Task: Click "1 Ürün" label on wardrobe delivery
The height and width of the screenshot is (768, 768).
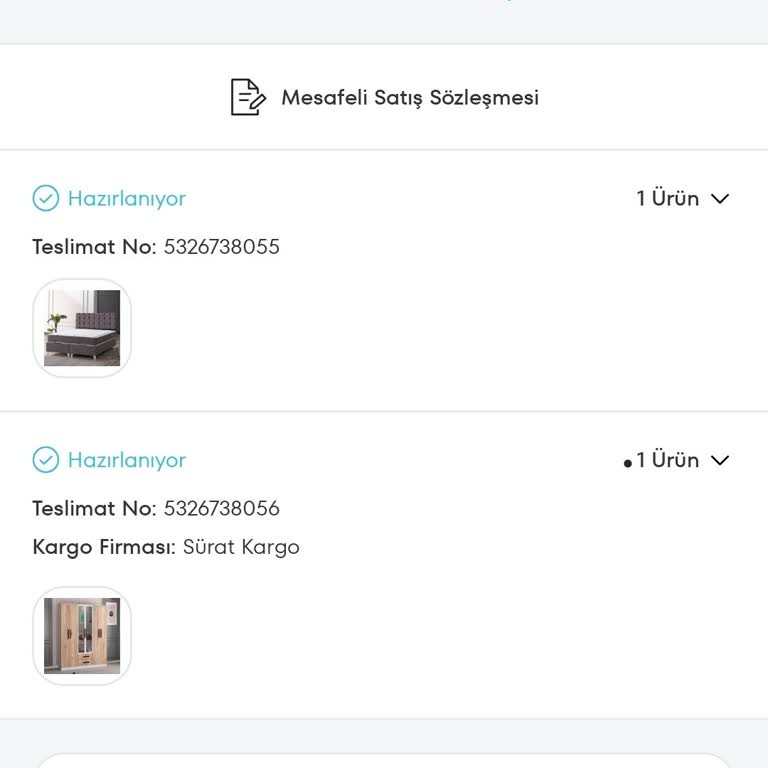Action: [x=667, y=460]
